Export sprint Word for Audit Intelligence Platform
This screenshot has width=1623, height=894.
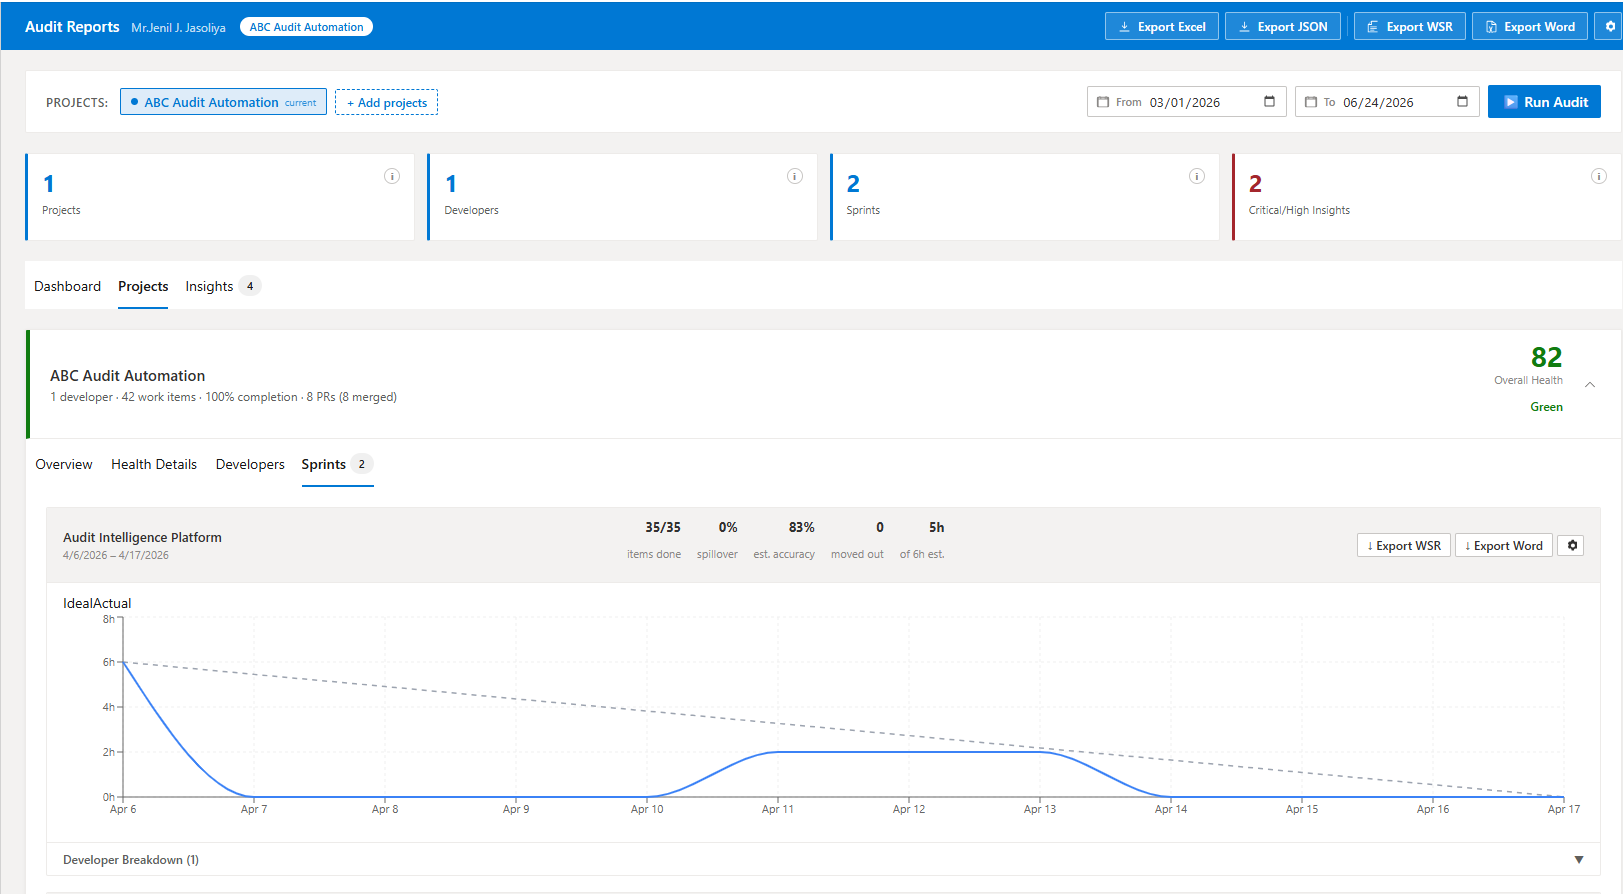(x=1504, y=545)
